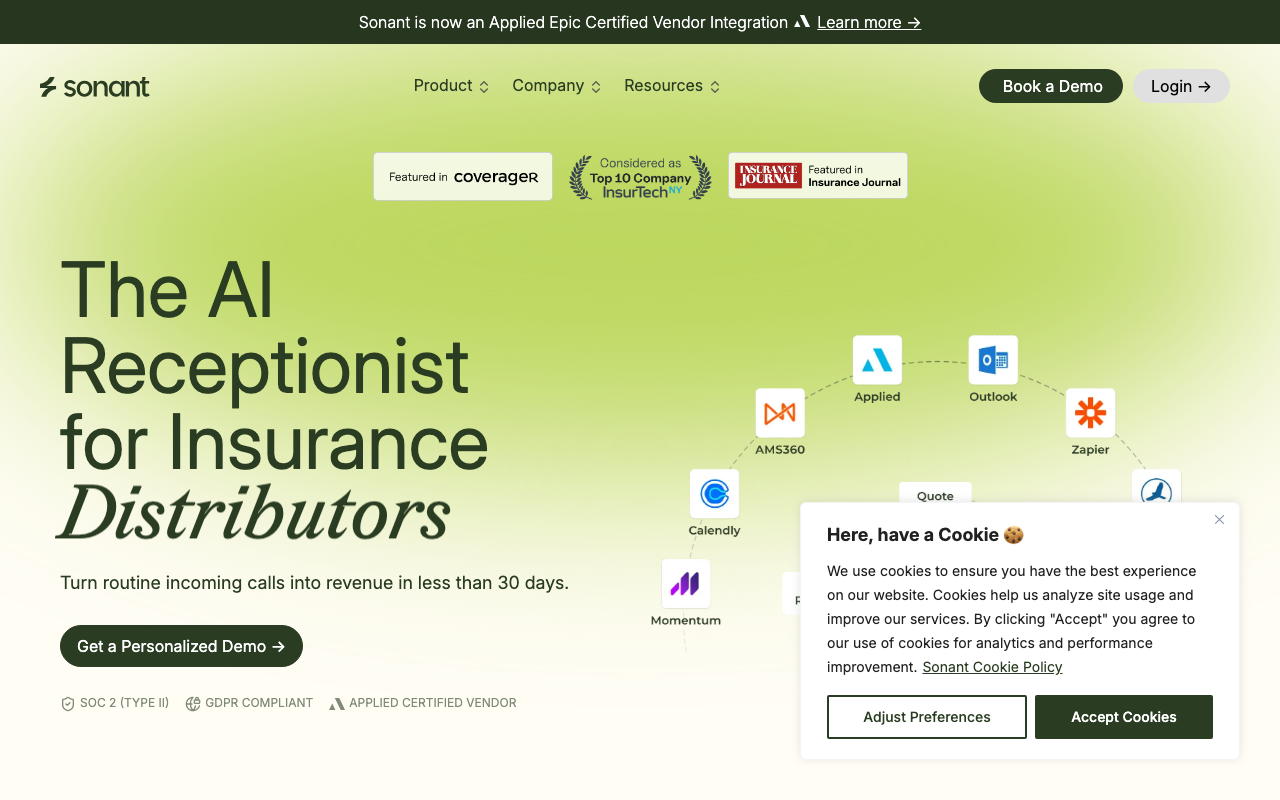Click the 'Here, have a Cookie' heading
This screenshot has width=1280, height=800.
pos(925,535)
